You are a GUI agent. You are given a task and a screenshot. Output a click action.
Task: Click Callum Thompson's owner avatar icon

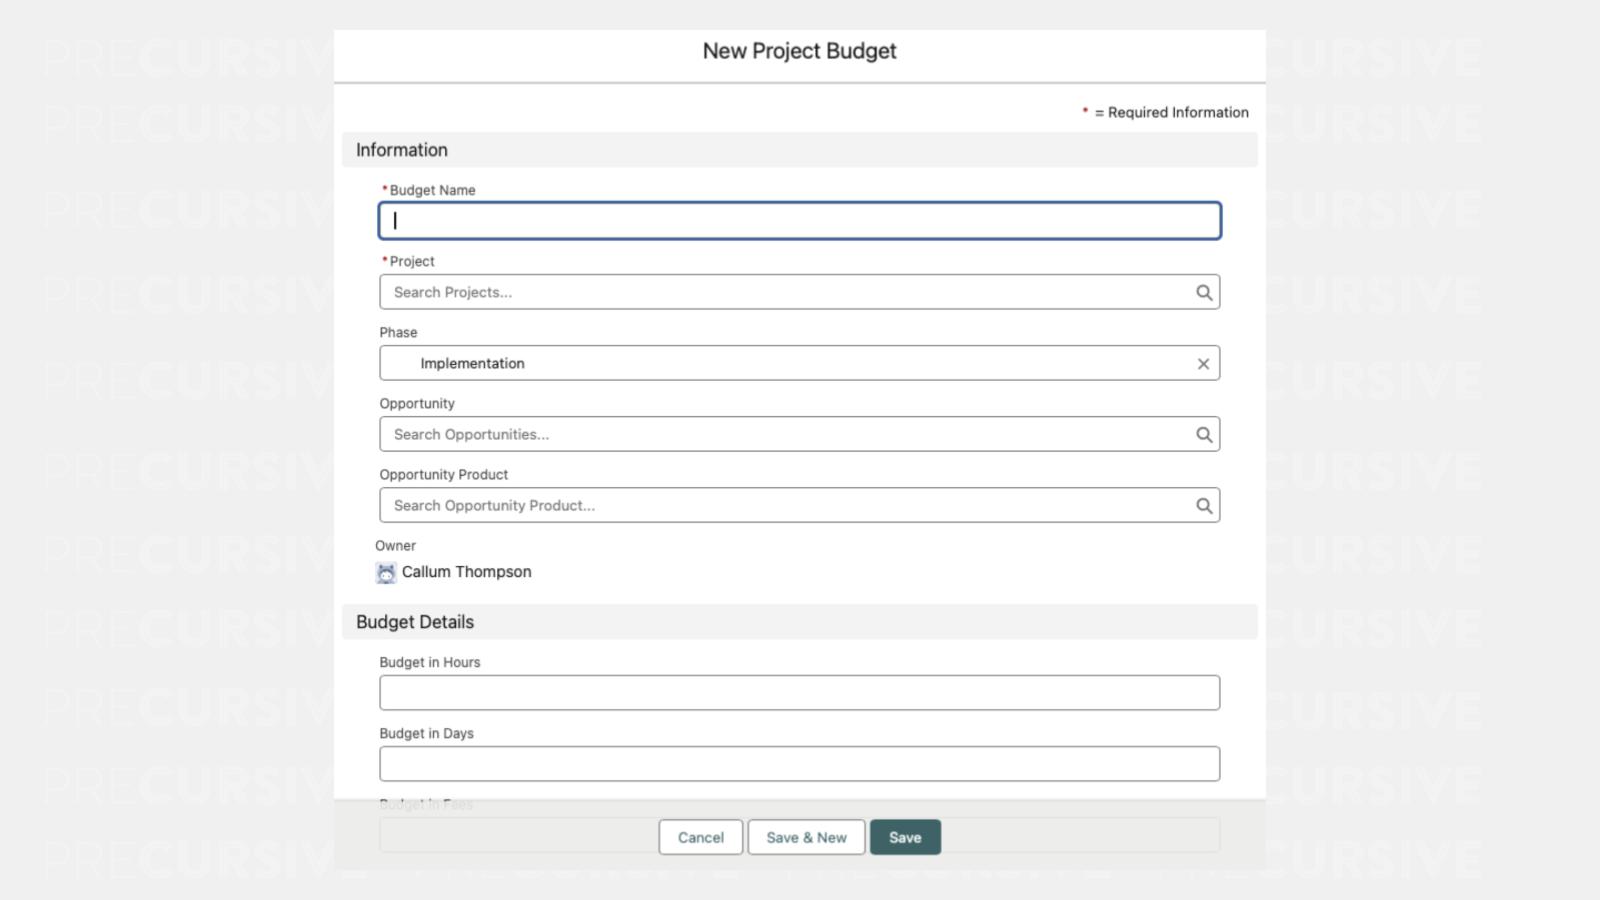(386, 573)
